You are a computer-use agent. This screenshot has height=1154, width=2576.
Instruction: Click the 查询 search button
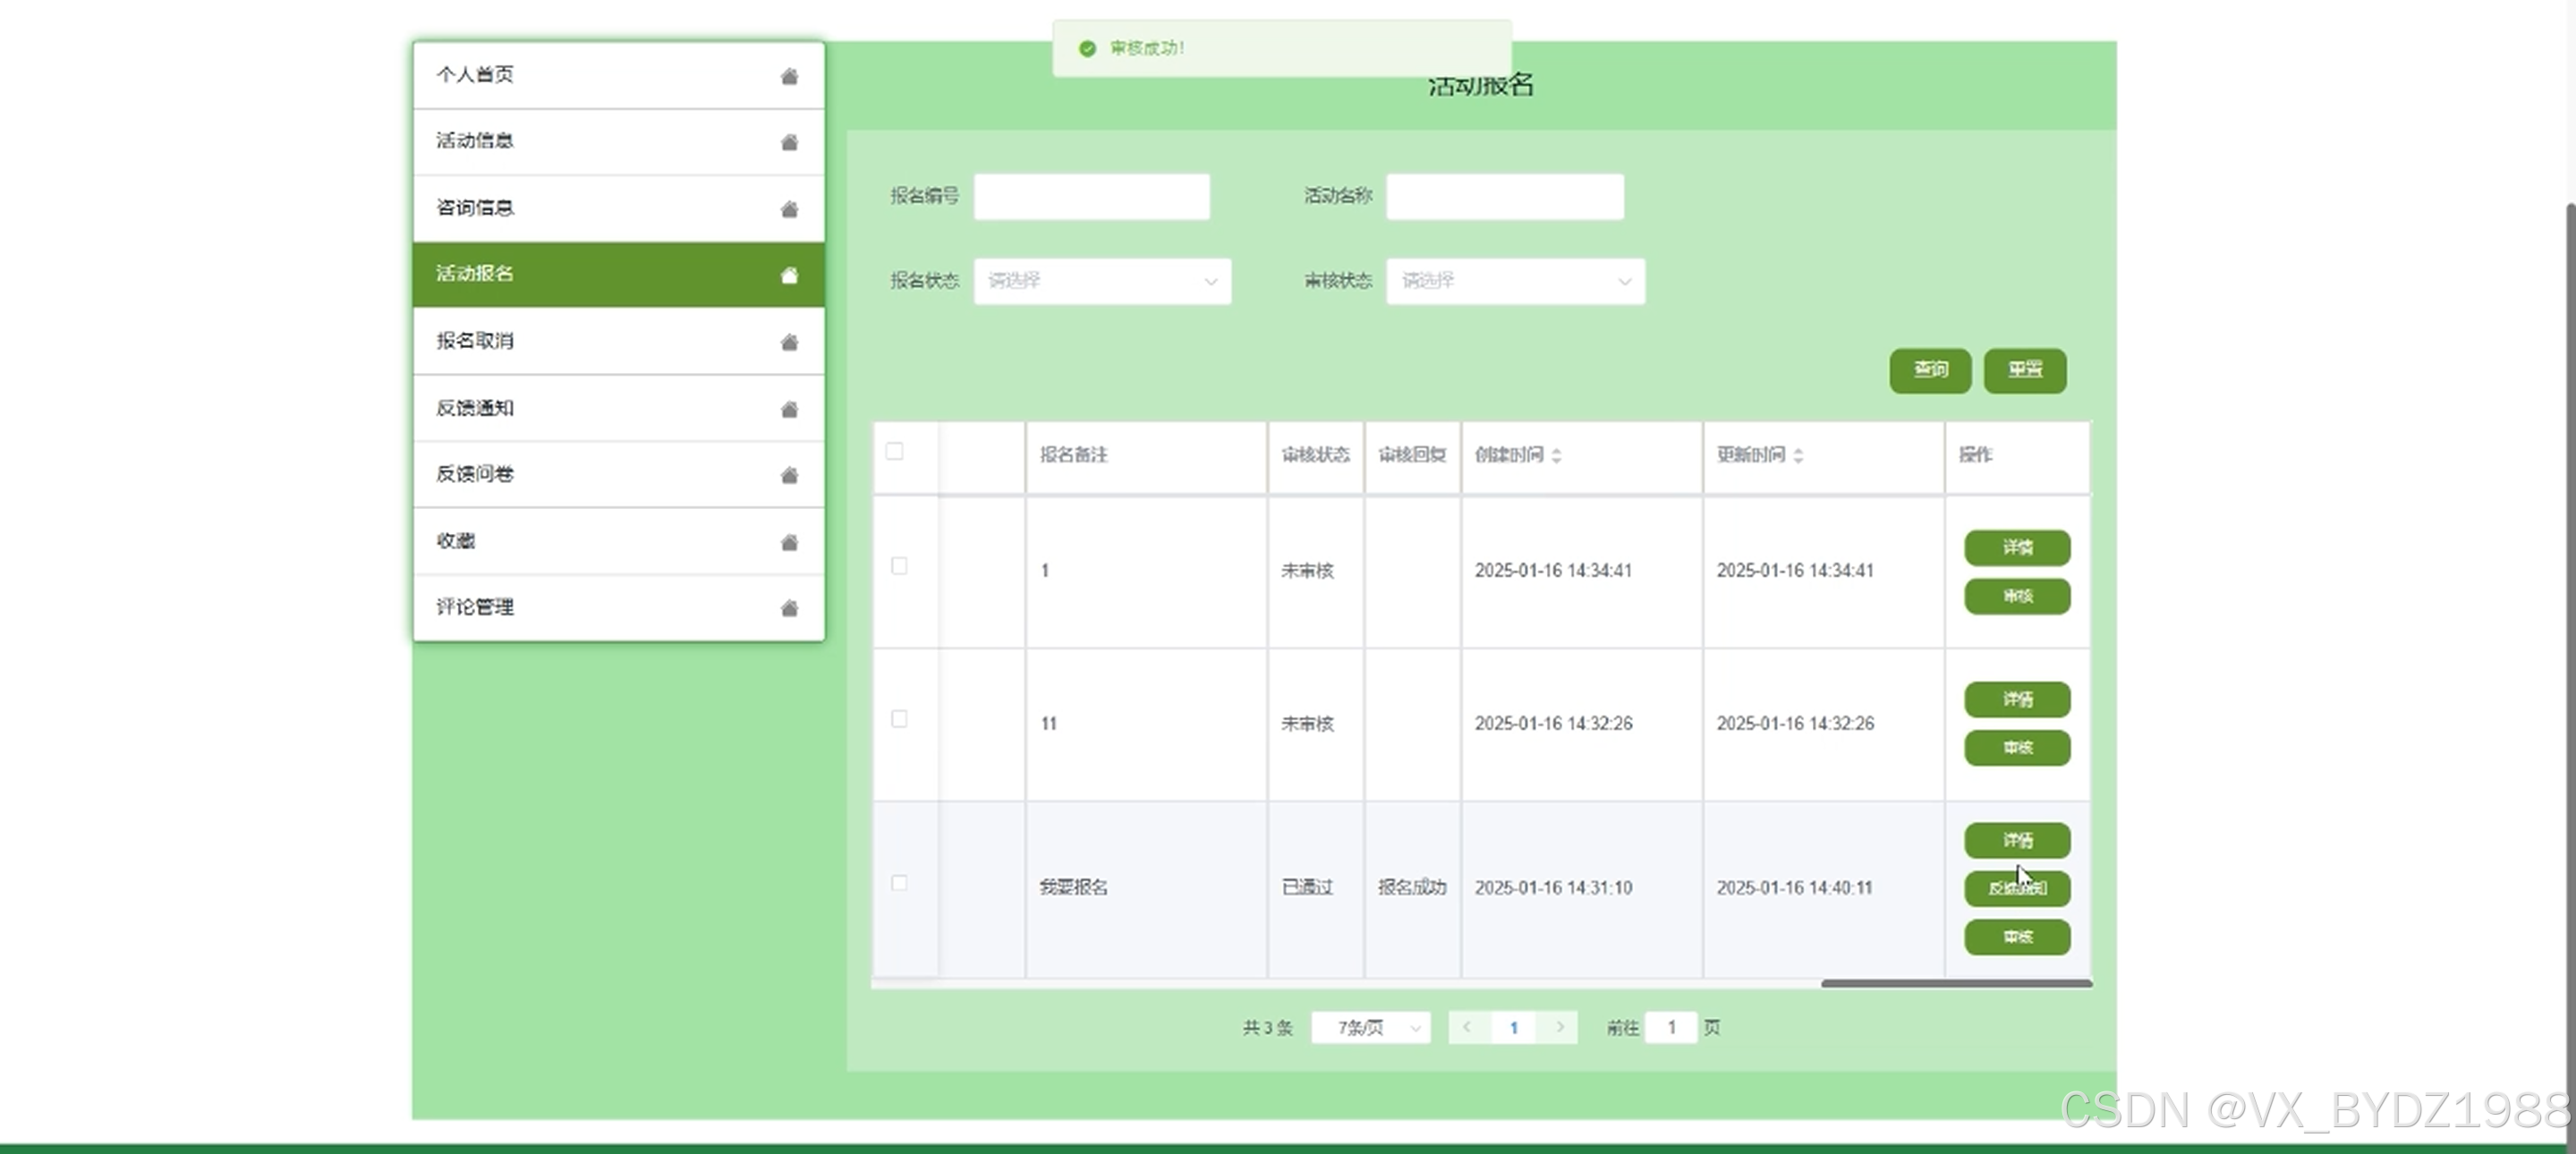[x=1930, y=370]
